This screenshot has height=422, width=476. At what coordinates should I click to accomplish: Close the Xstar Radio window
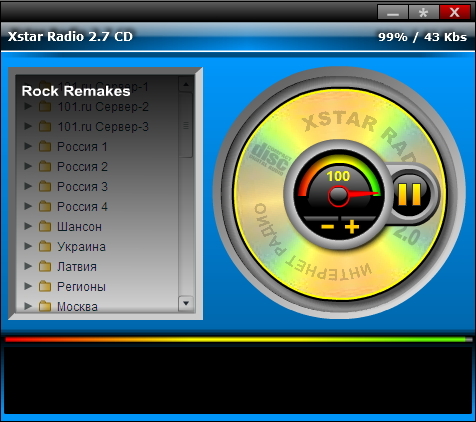pyautogui.click(x=455, y=13)
